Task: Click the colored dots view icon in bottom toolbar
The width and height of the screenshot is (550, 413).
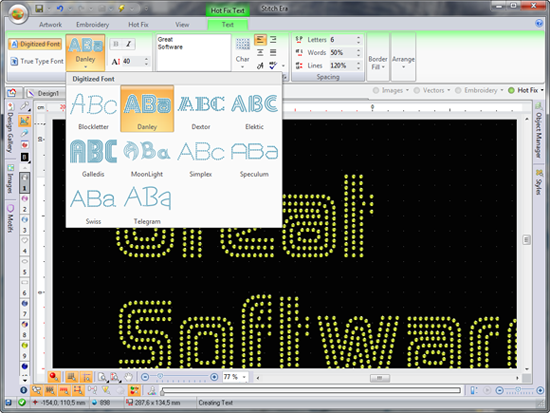Action: 134,390
